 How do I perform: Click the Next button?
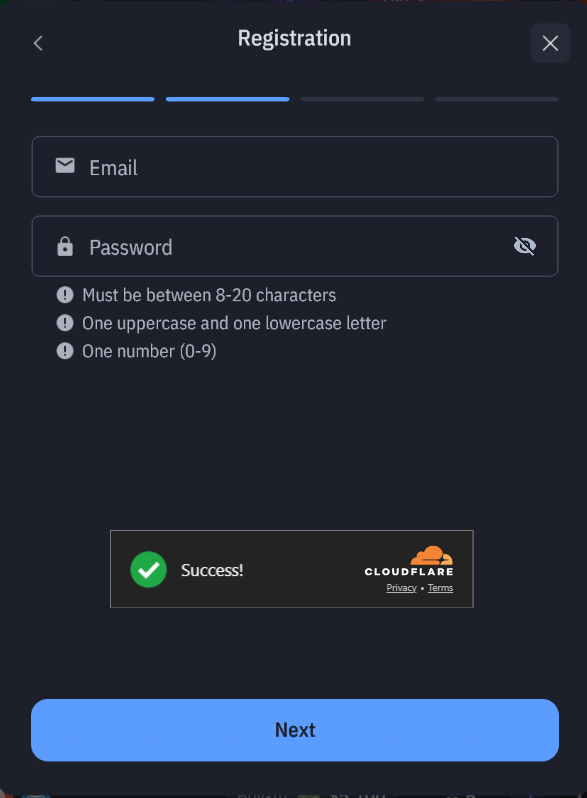[295, 730]
